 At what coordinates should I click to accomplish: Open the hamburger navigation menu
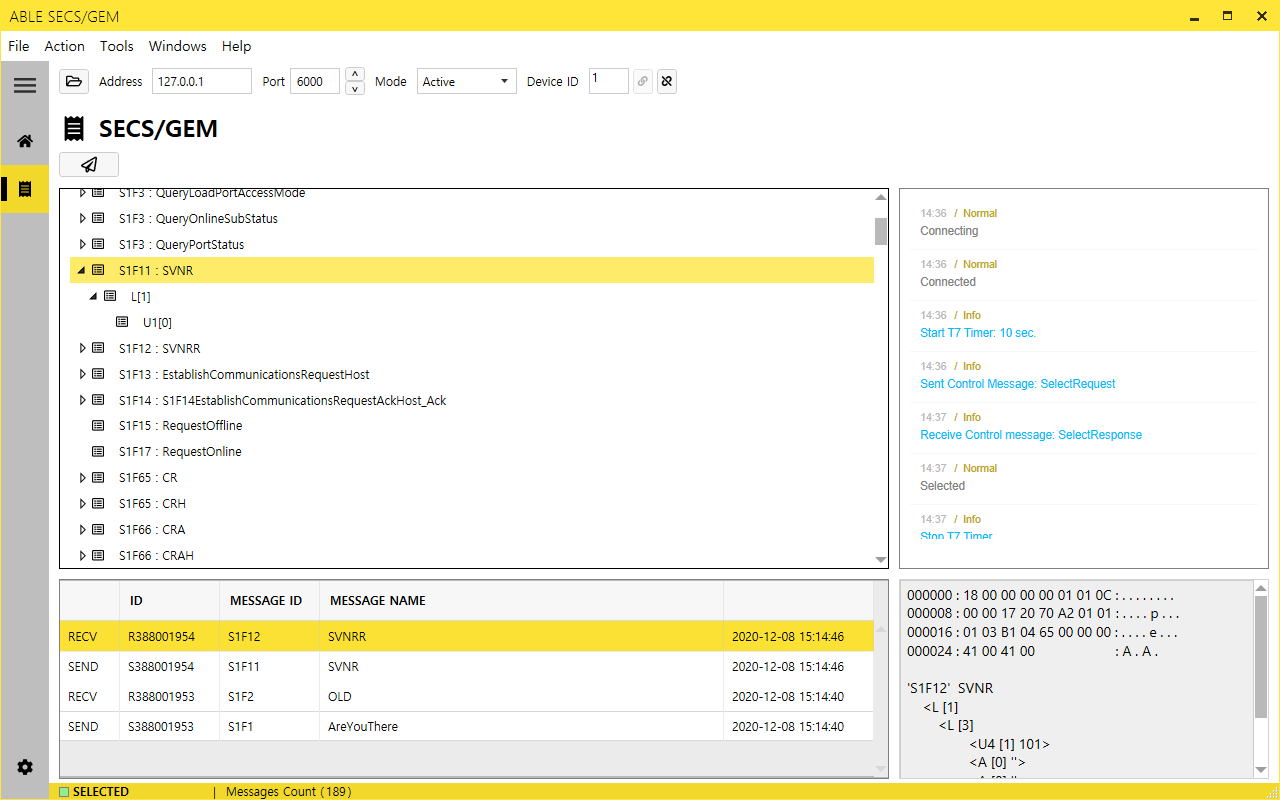pyautogui.click(x=25, y=86)
